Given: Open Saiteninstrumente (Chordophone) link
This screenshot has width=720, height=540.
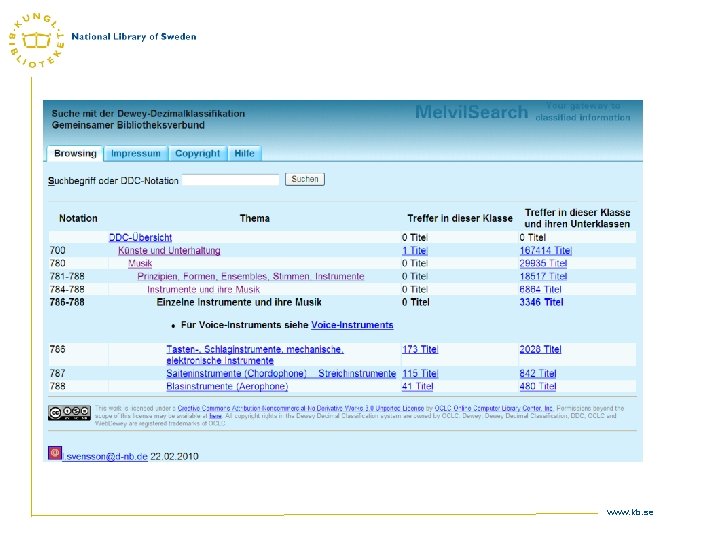Looking at the screenshot, I should pyautogui.click(x=281, y=373).
